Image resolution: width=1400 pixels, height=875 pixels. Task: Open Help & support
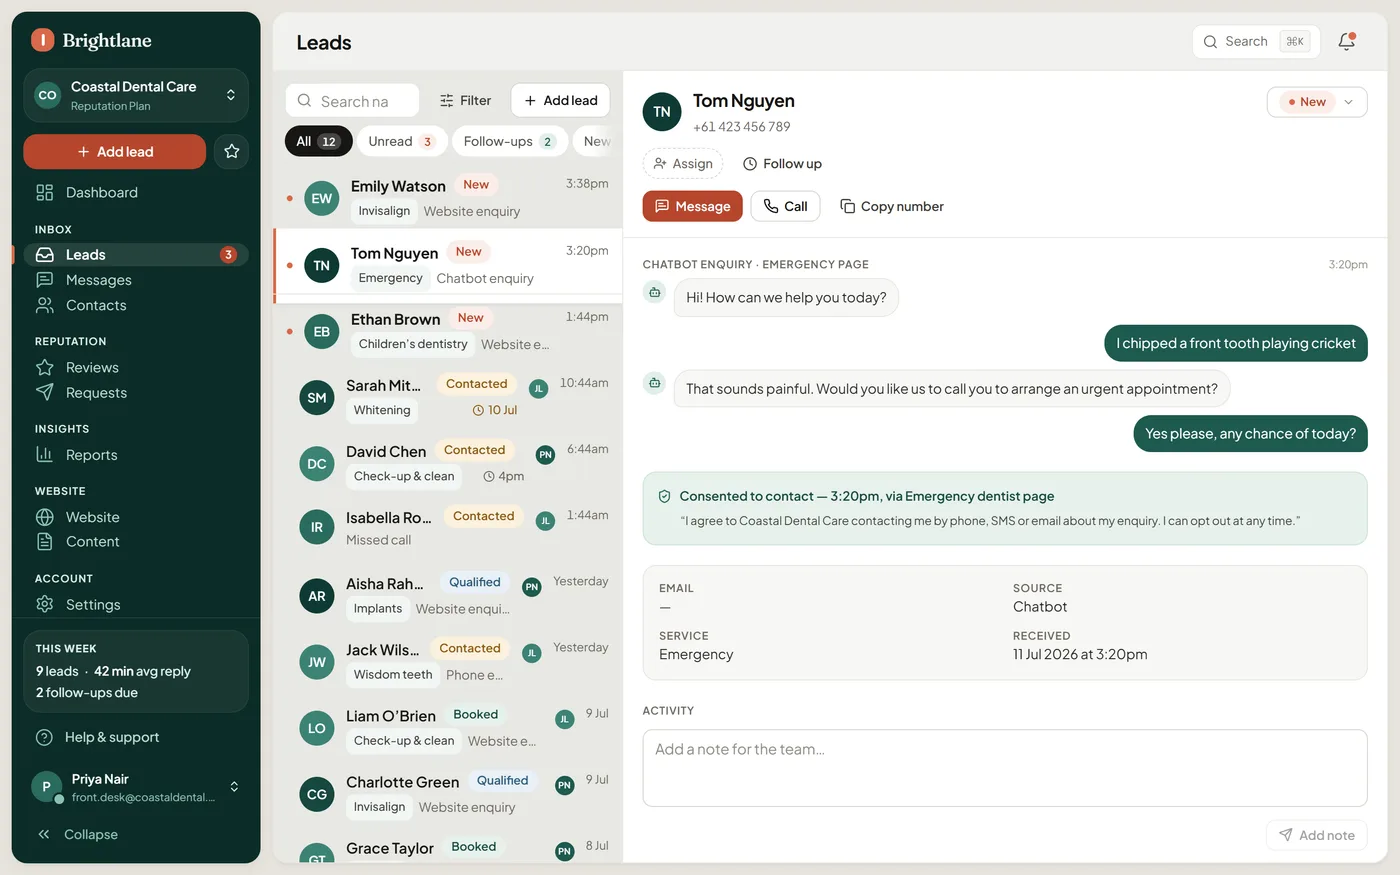(x=136, y=737)
